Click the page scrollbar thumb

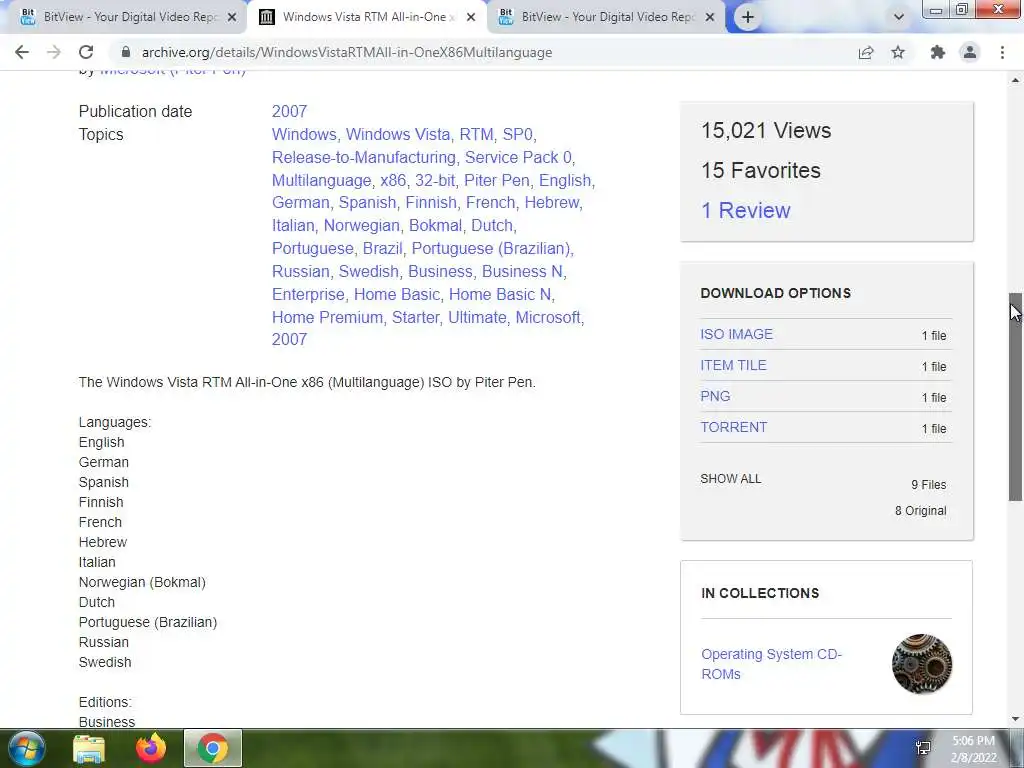pos(1015,397)
